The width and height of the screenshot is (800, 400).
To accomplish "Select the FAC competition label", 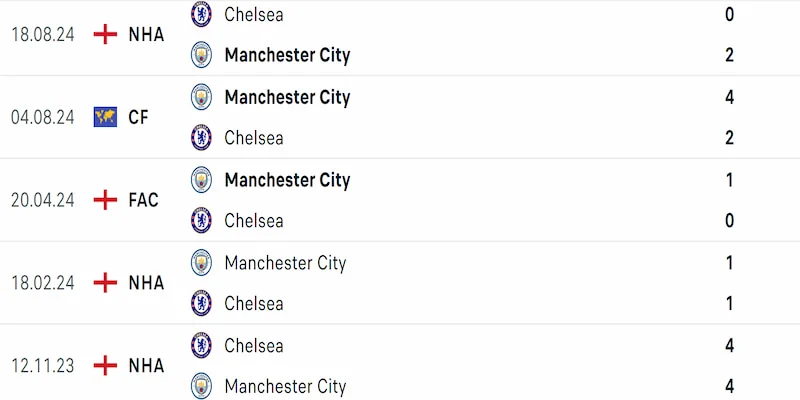I will point(143,200).
